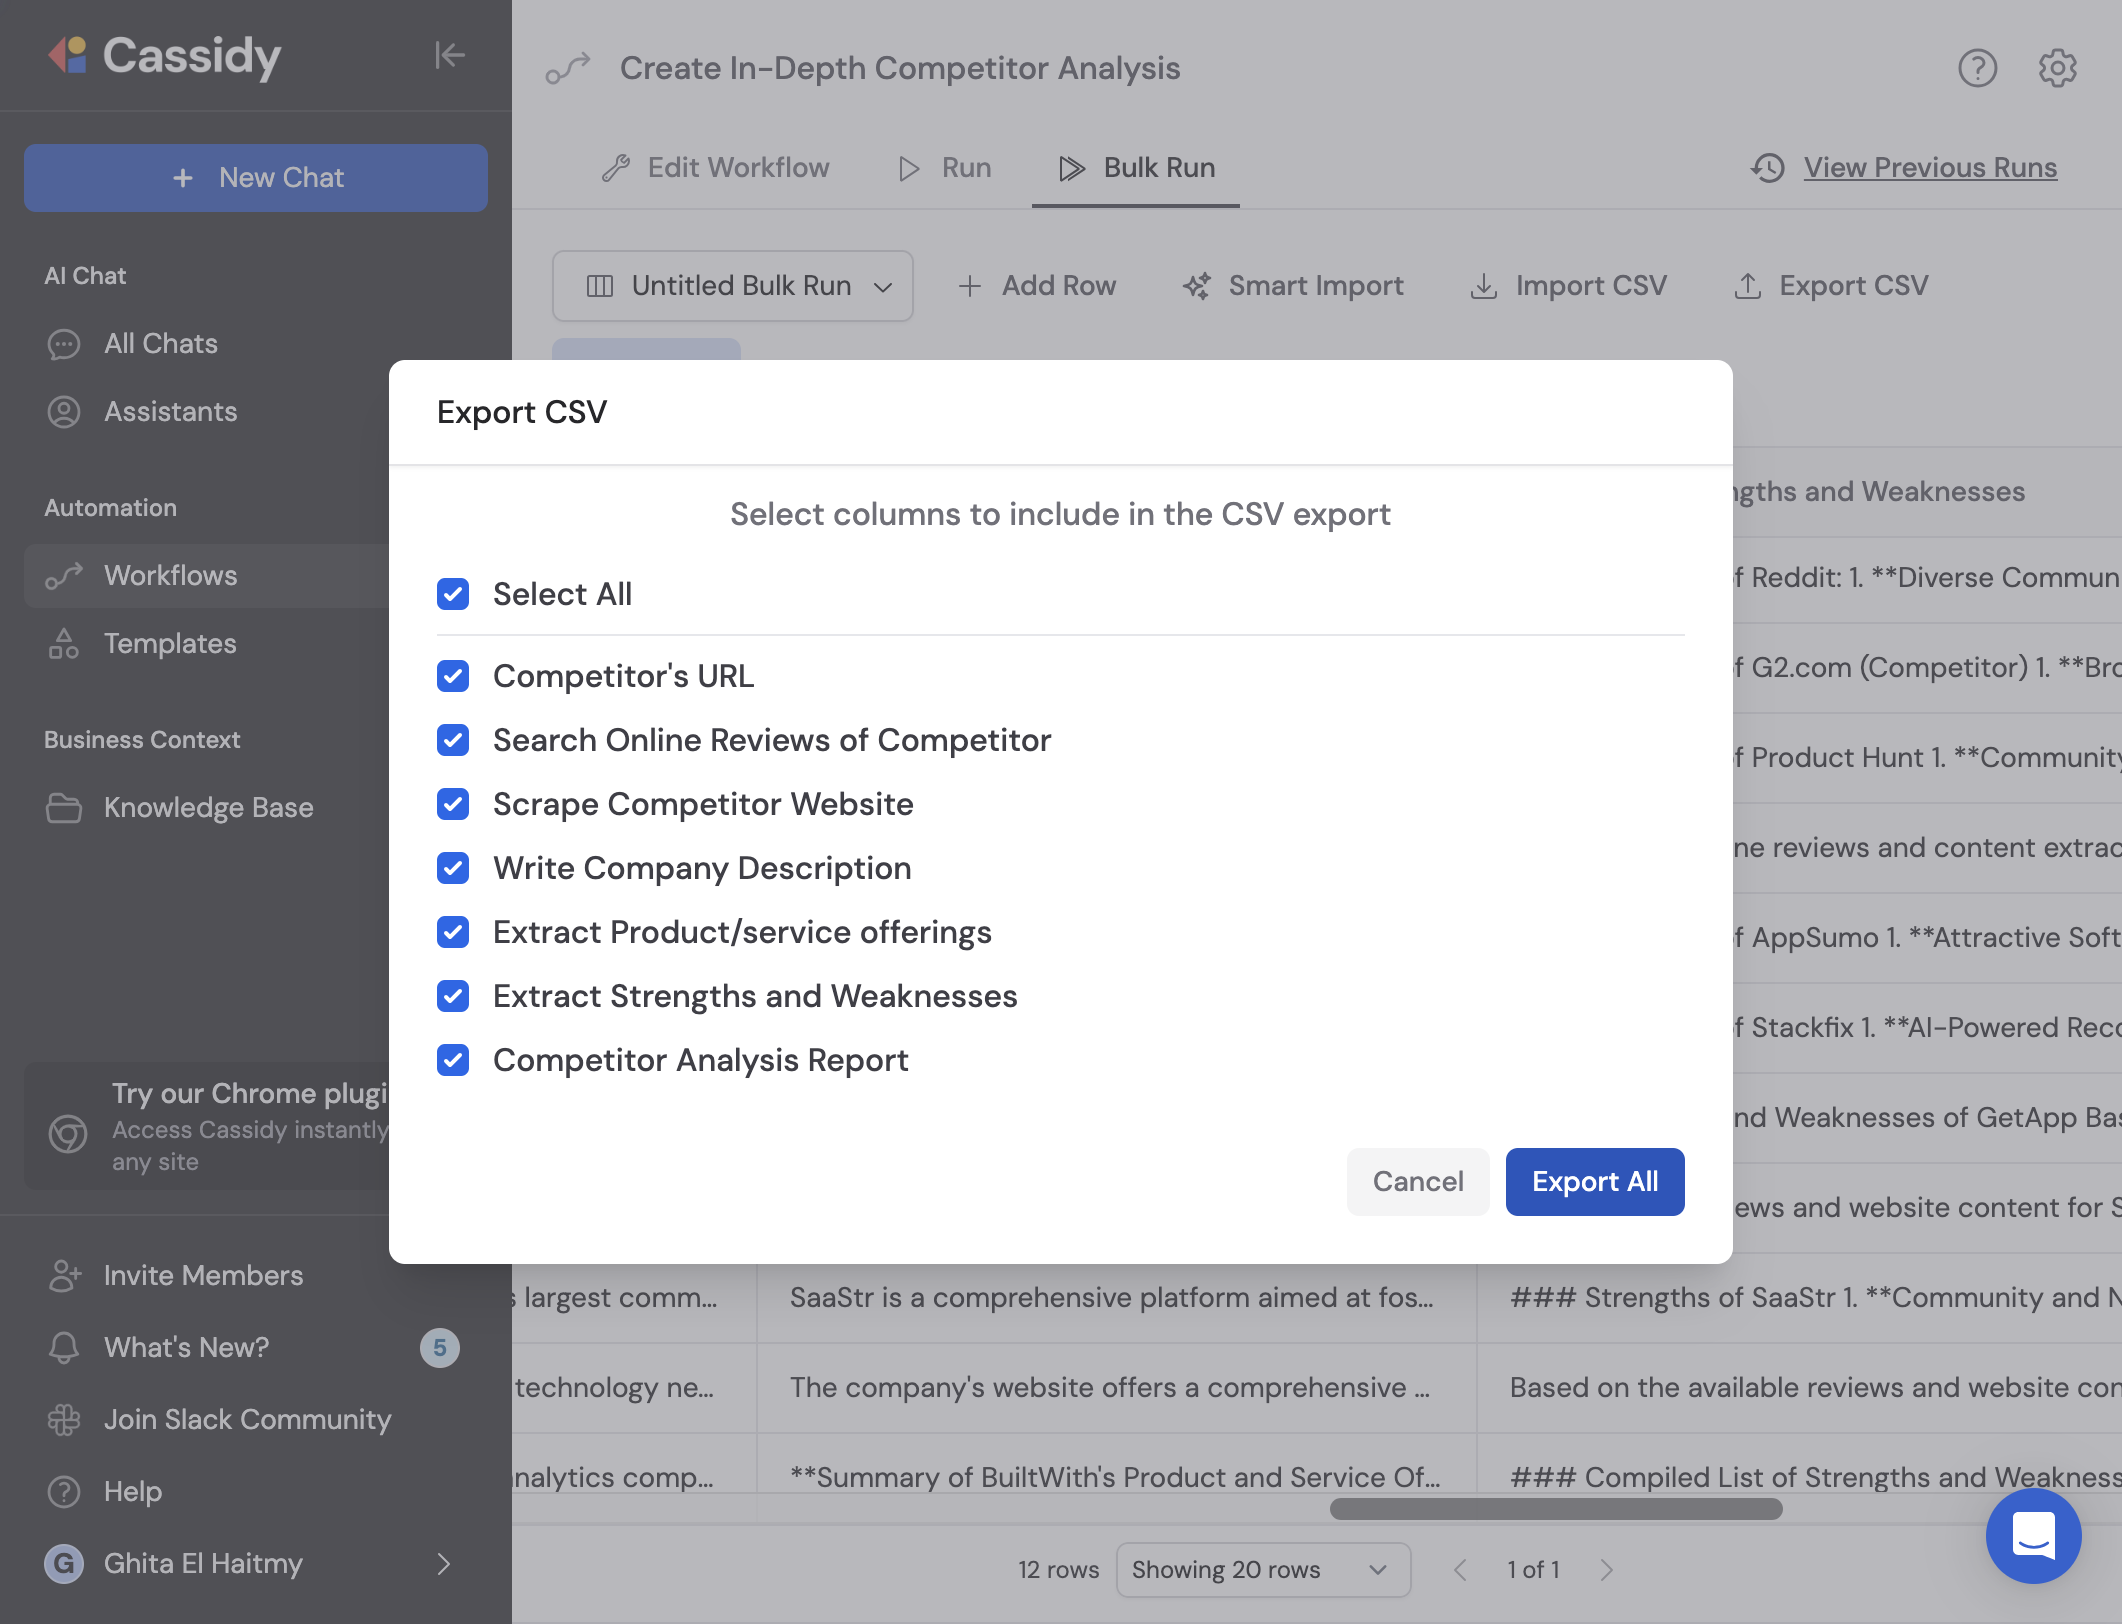The height and width of the screenshot is (1624, 2122).
Task: Uncheck the Competitor's URL column checkbox
Action: 453,676
